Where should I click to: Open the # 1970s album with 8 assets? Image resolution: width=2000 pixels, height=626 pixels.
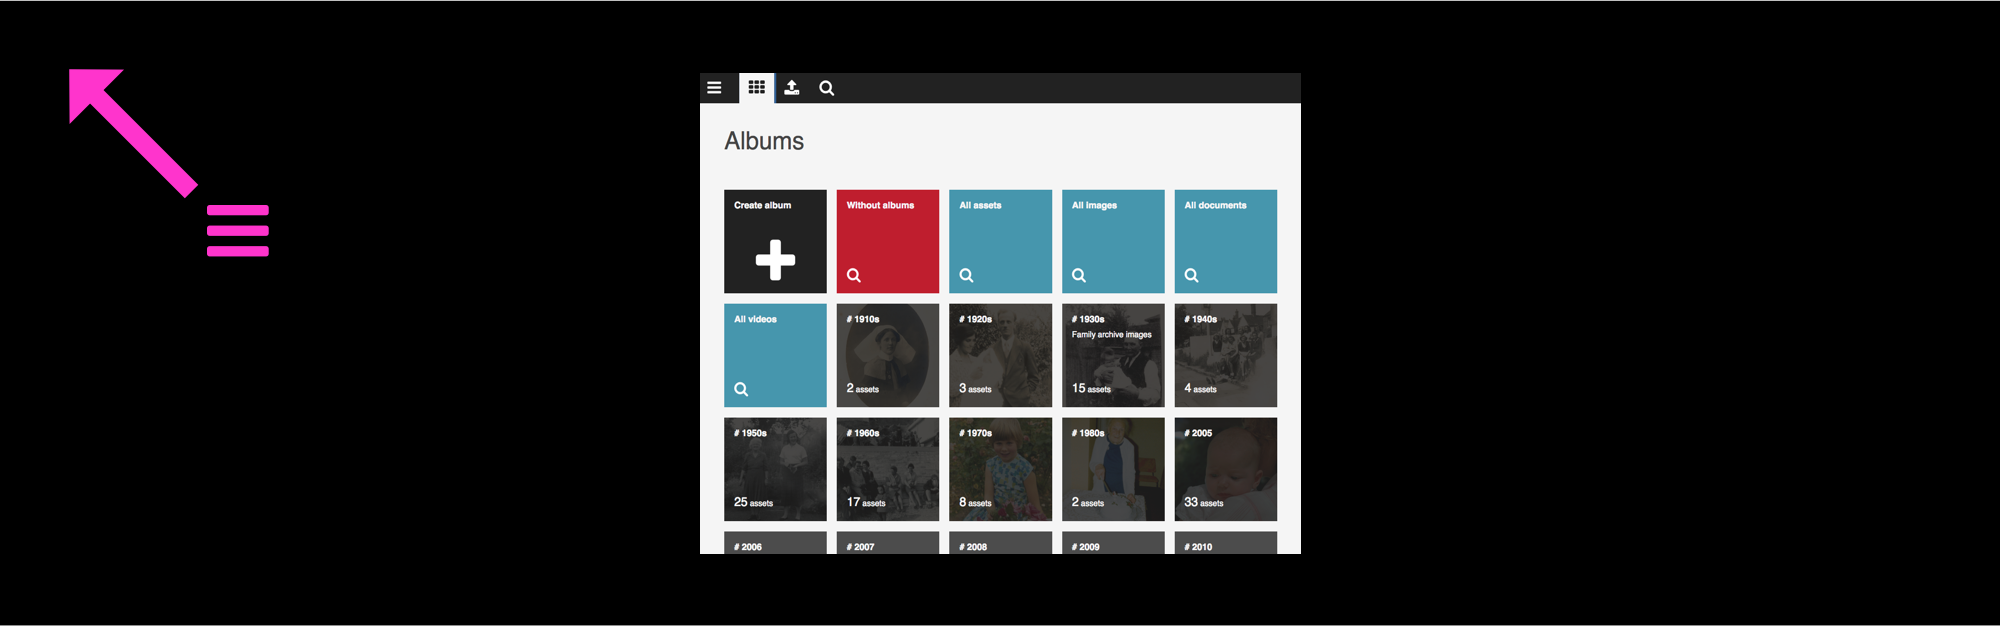pyautogui.click(x=1000, y=469)
